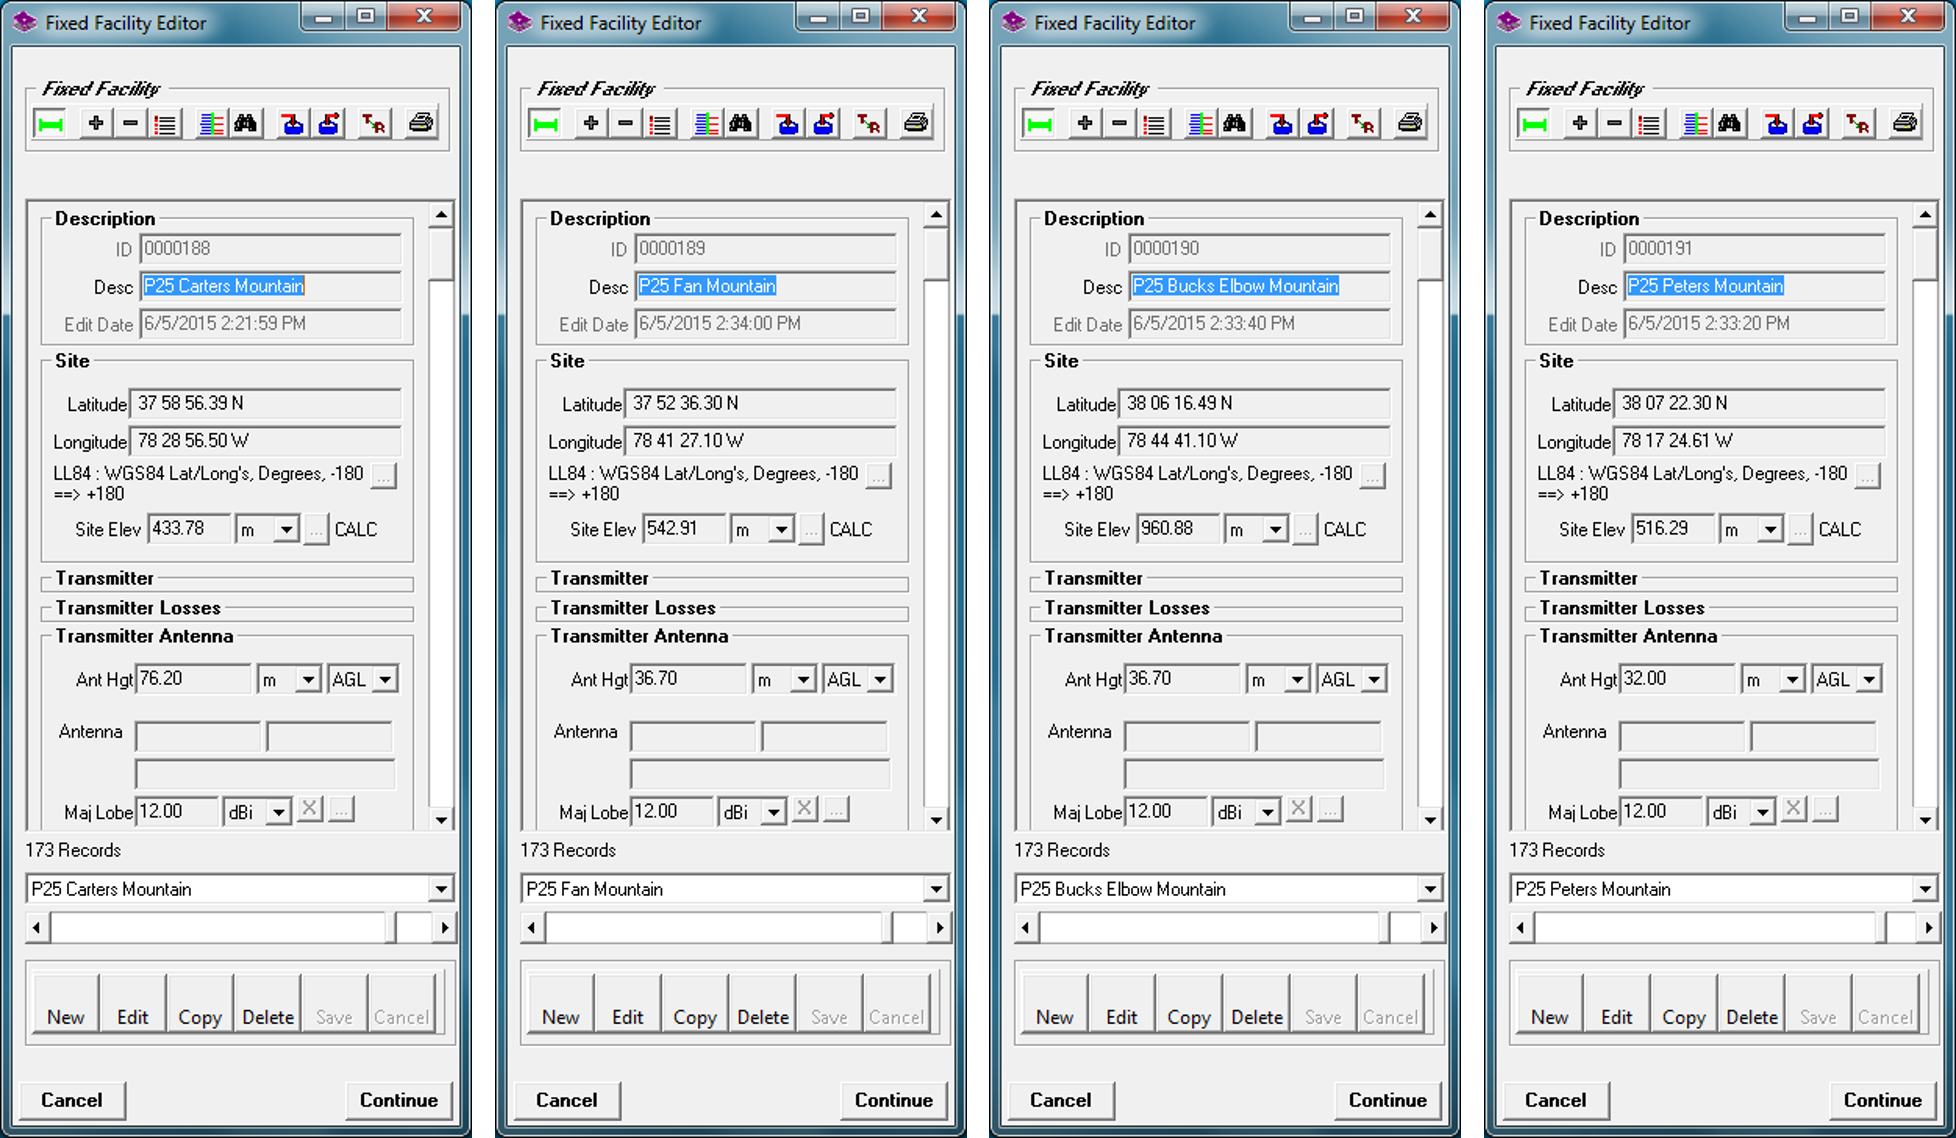
Task: Click up arrow of vertical scrollbar in Bucks Elbow Mountain window
Action: click(x=1430, y=215)
